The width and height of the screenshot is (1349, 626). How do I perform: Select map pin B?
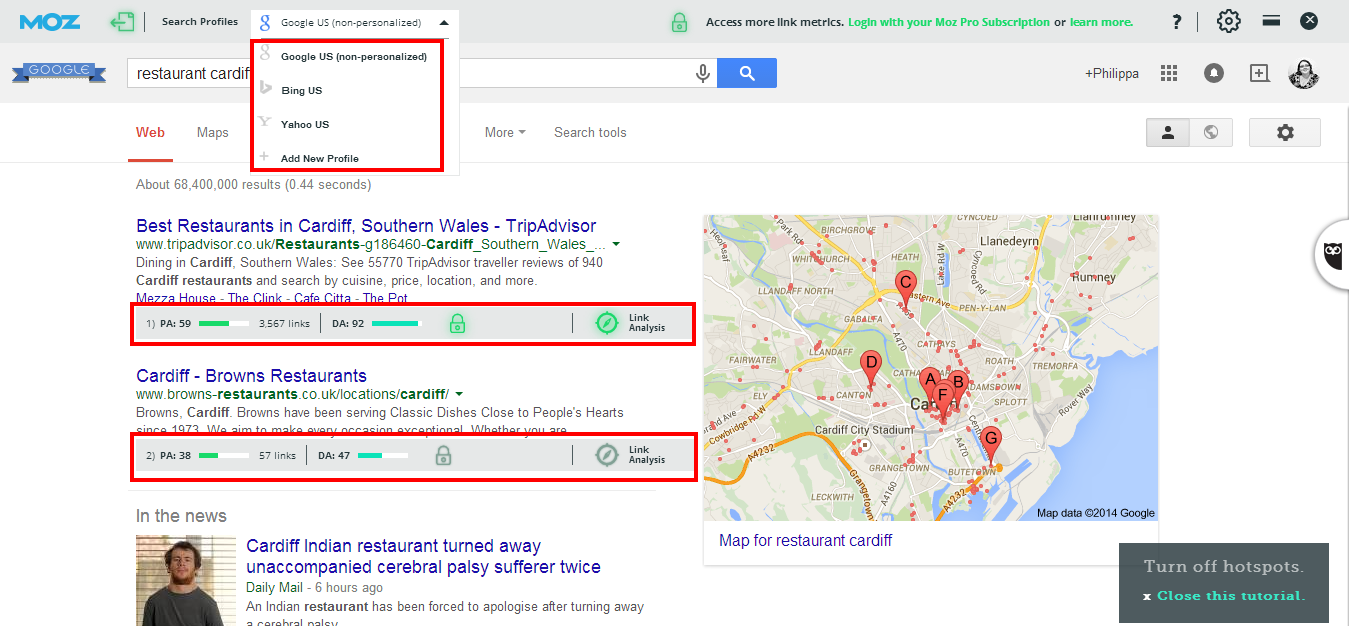pos(958,384)
